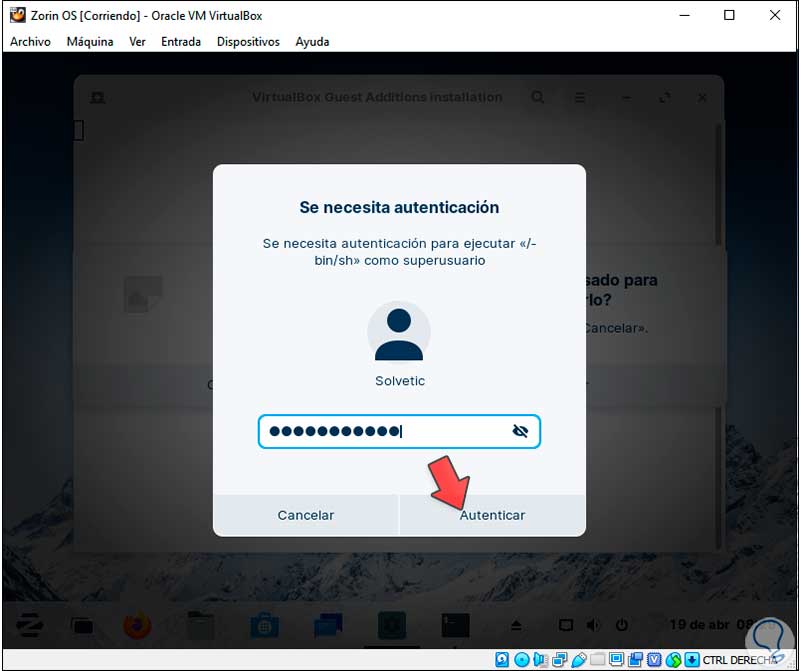Click the VirtualBox hard disk status icon
This screenshot has width=801, height=671.
(502, 660)
